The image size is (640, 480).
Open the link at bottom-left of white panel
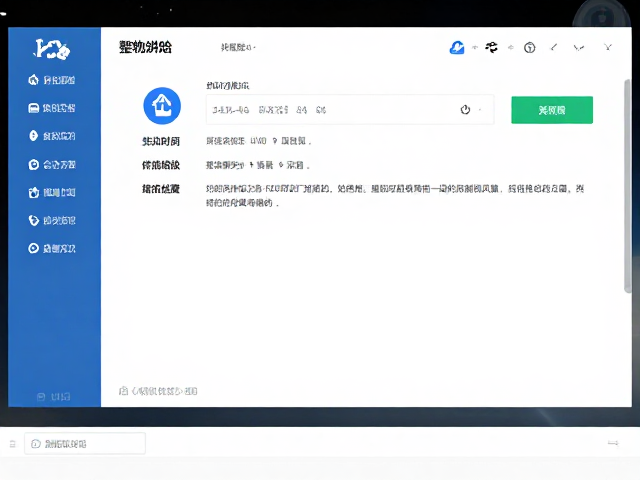pos(158,391)
